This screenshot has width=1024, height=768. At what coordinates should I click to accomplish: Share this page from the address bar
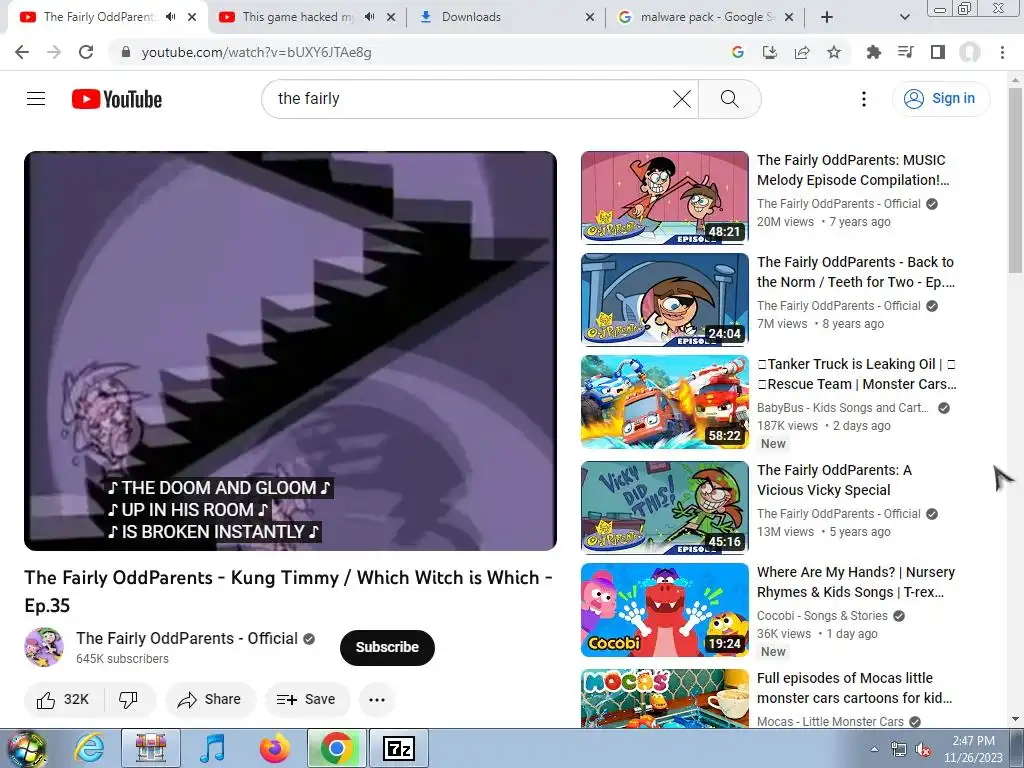tap(802, 52)
